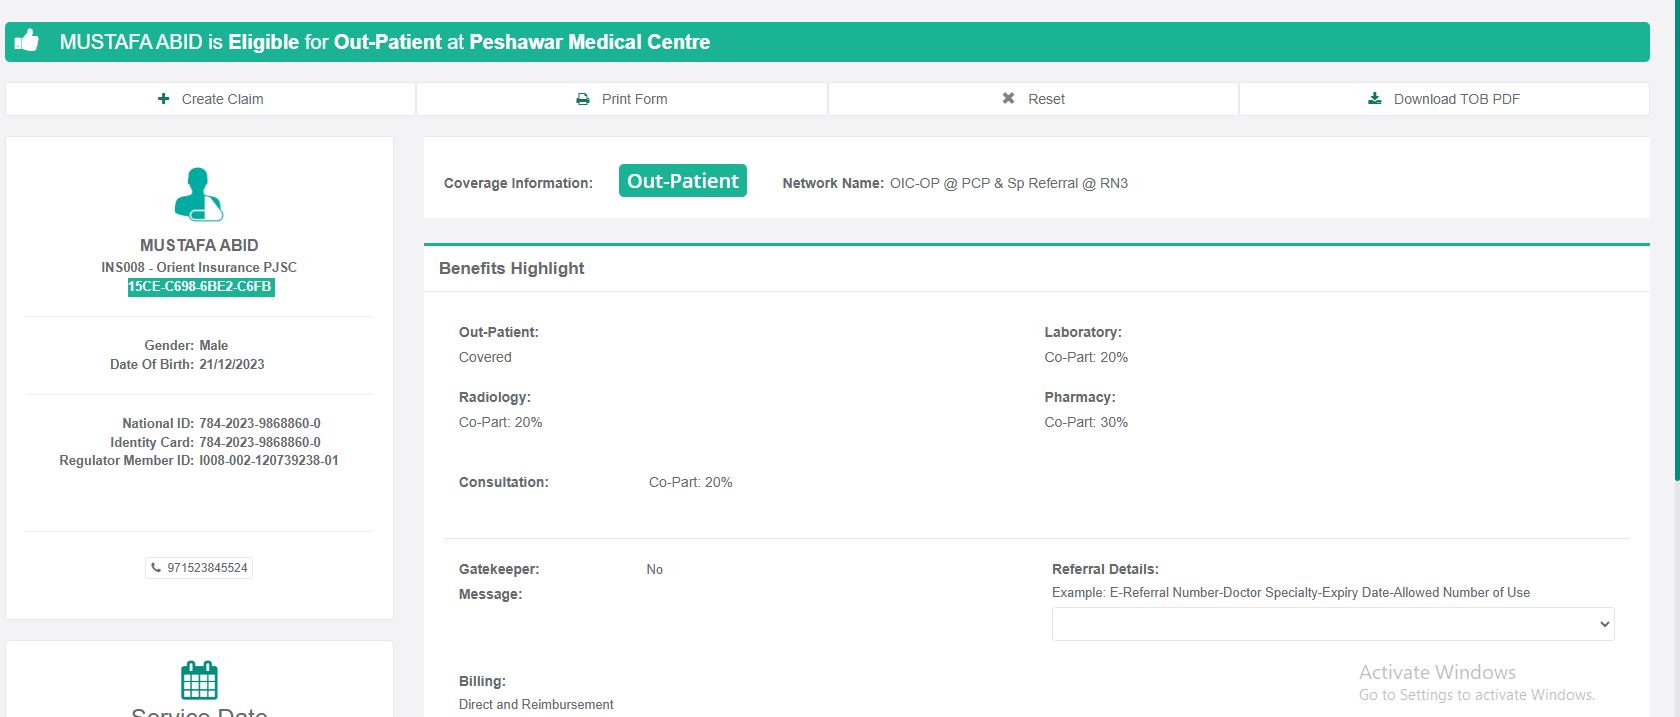This screenshot has height=717, width=1680.
Task: Select the highlighted member card code
Action: pyautogui.click(x=200, y=287)
